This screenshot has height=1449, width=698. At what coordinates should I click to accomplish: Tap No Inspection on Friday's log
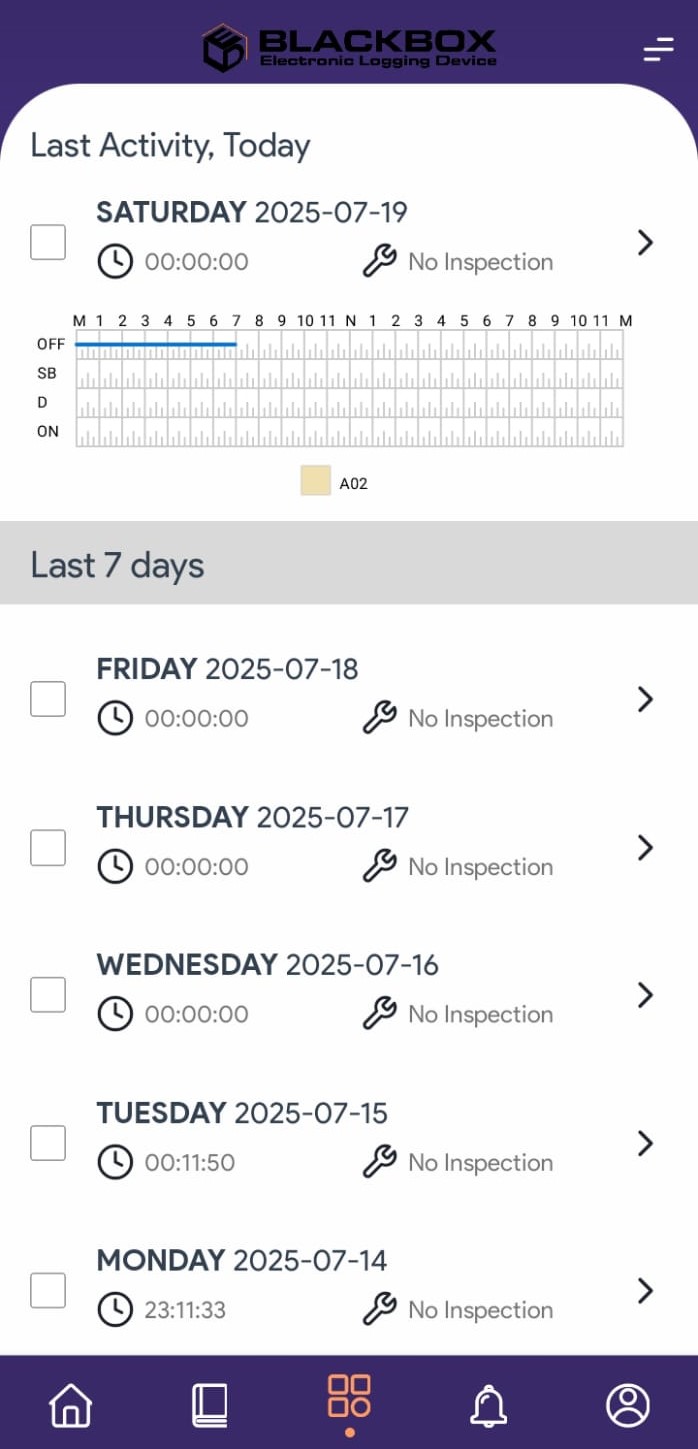point(480,718)
